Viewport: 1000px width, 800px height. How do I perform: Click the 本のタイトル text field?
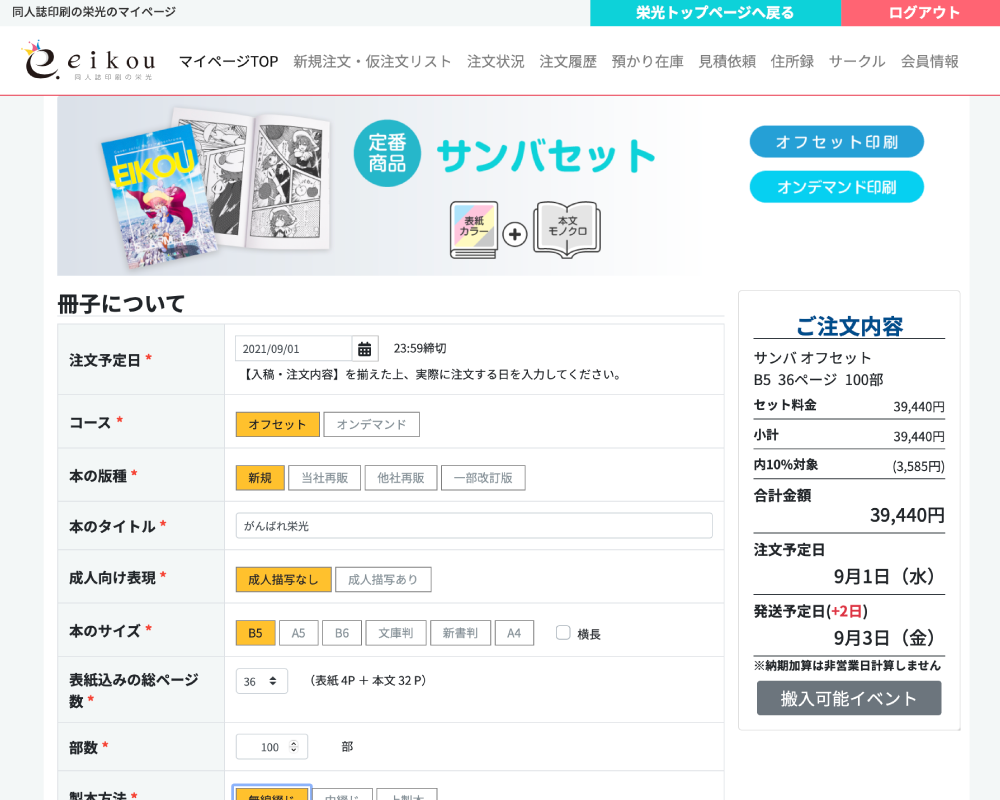pyautogui.click(x=474, y=526)
